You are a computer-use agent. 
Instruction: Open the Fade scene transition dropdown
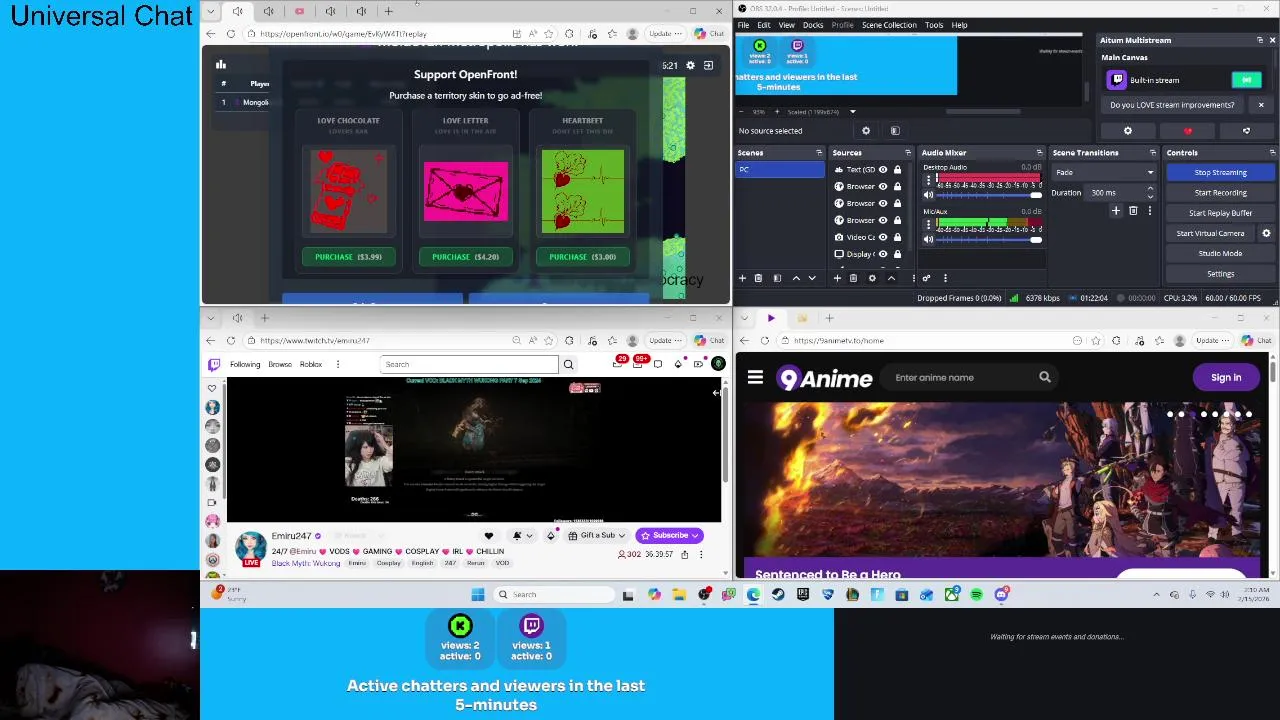[x=1104, y=172]
